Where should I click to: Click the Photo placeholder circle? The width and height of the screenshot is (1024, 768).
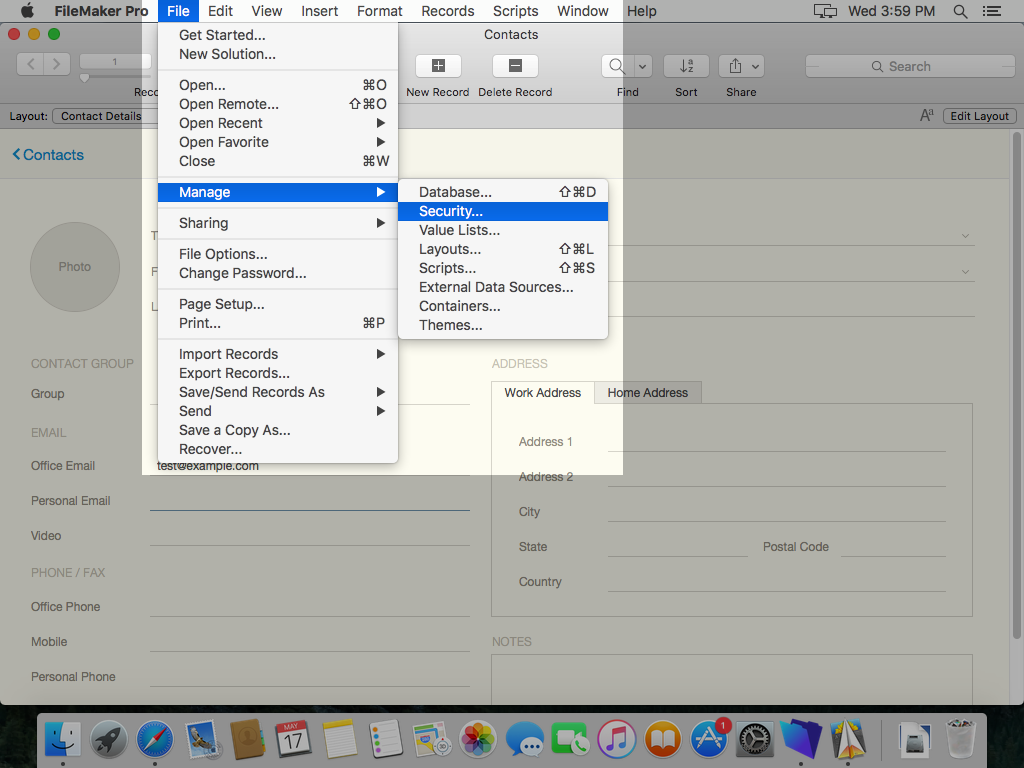pos(75,266)
